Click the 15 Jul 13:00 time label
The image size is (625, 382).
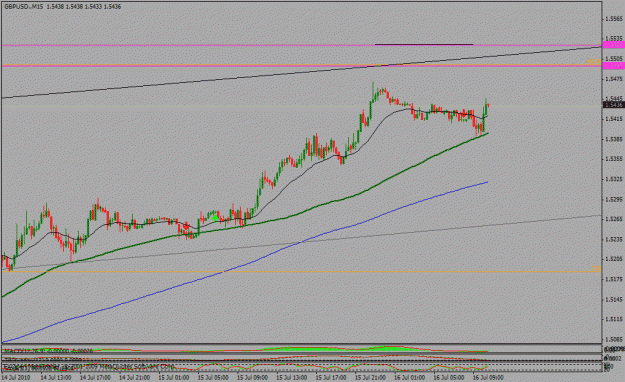click(292, 377)
